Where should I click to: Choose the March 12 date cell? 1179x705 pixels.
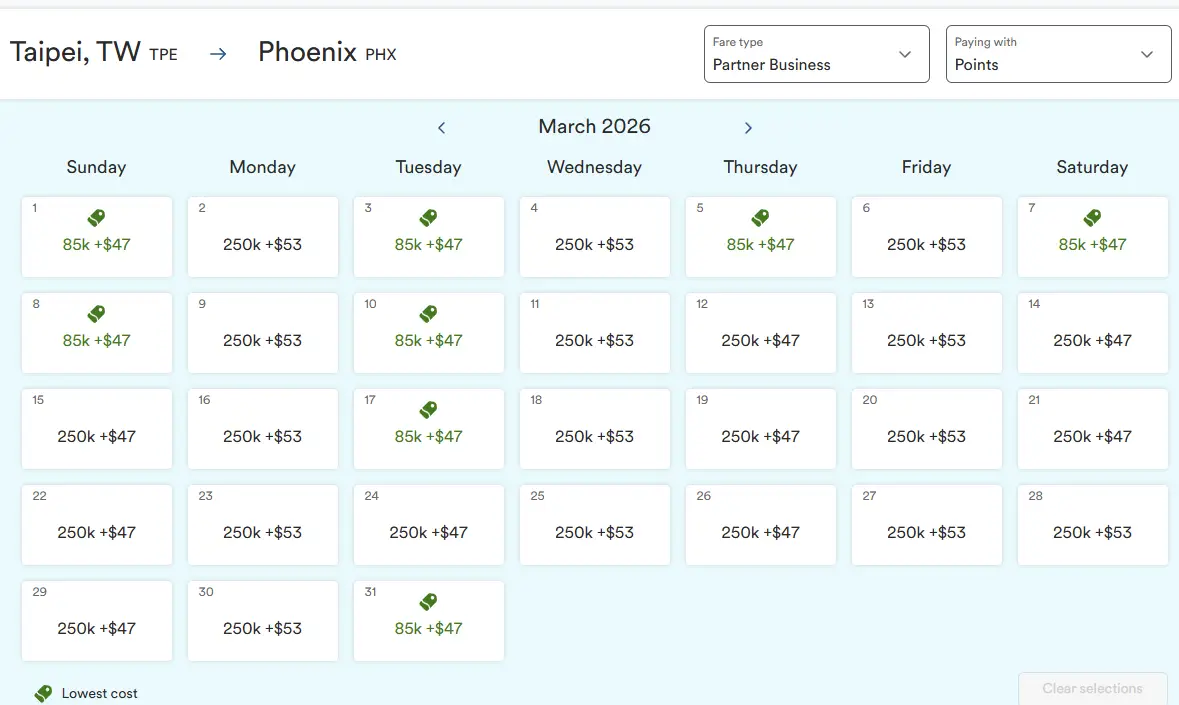pyautogui.click(x=760, y=332)
